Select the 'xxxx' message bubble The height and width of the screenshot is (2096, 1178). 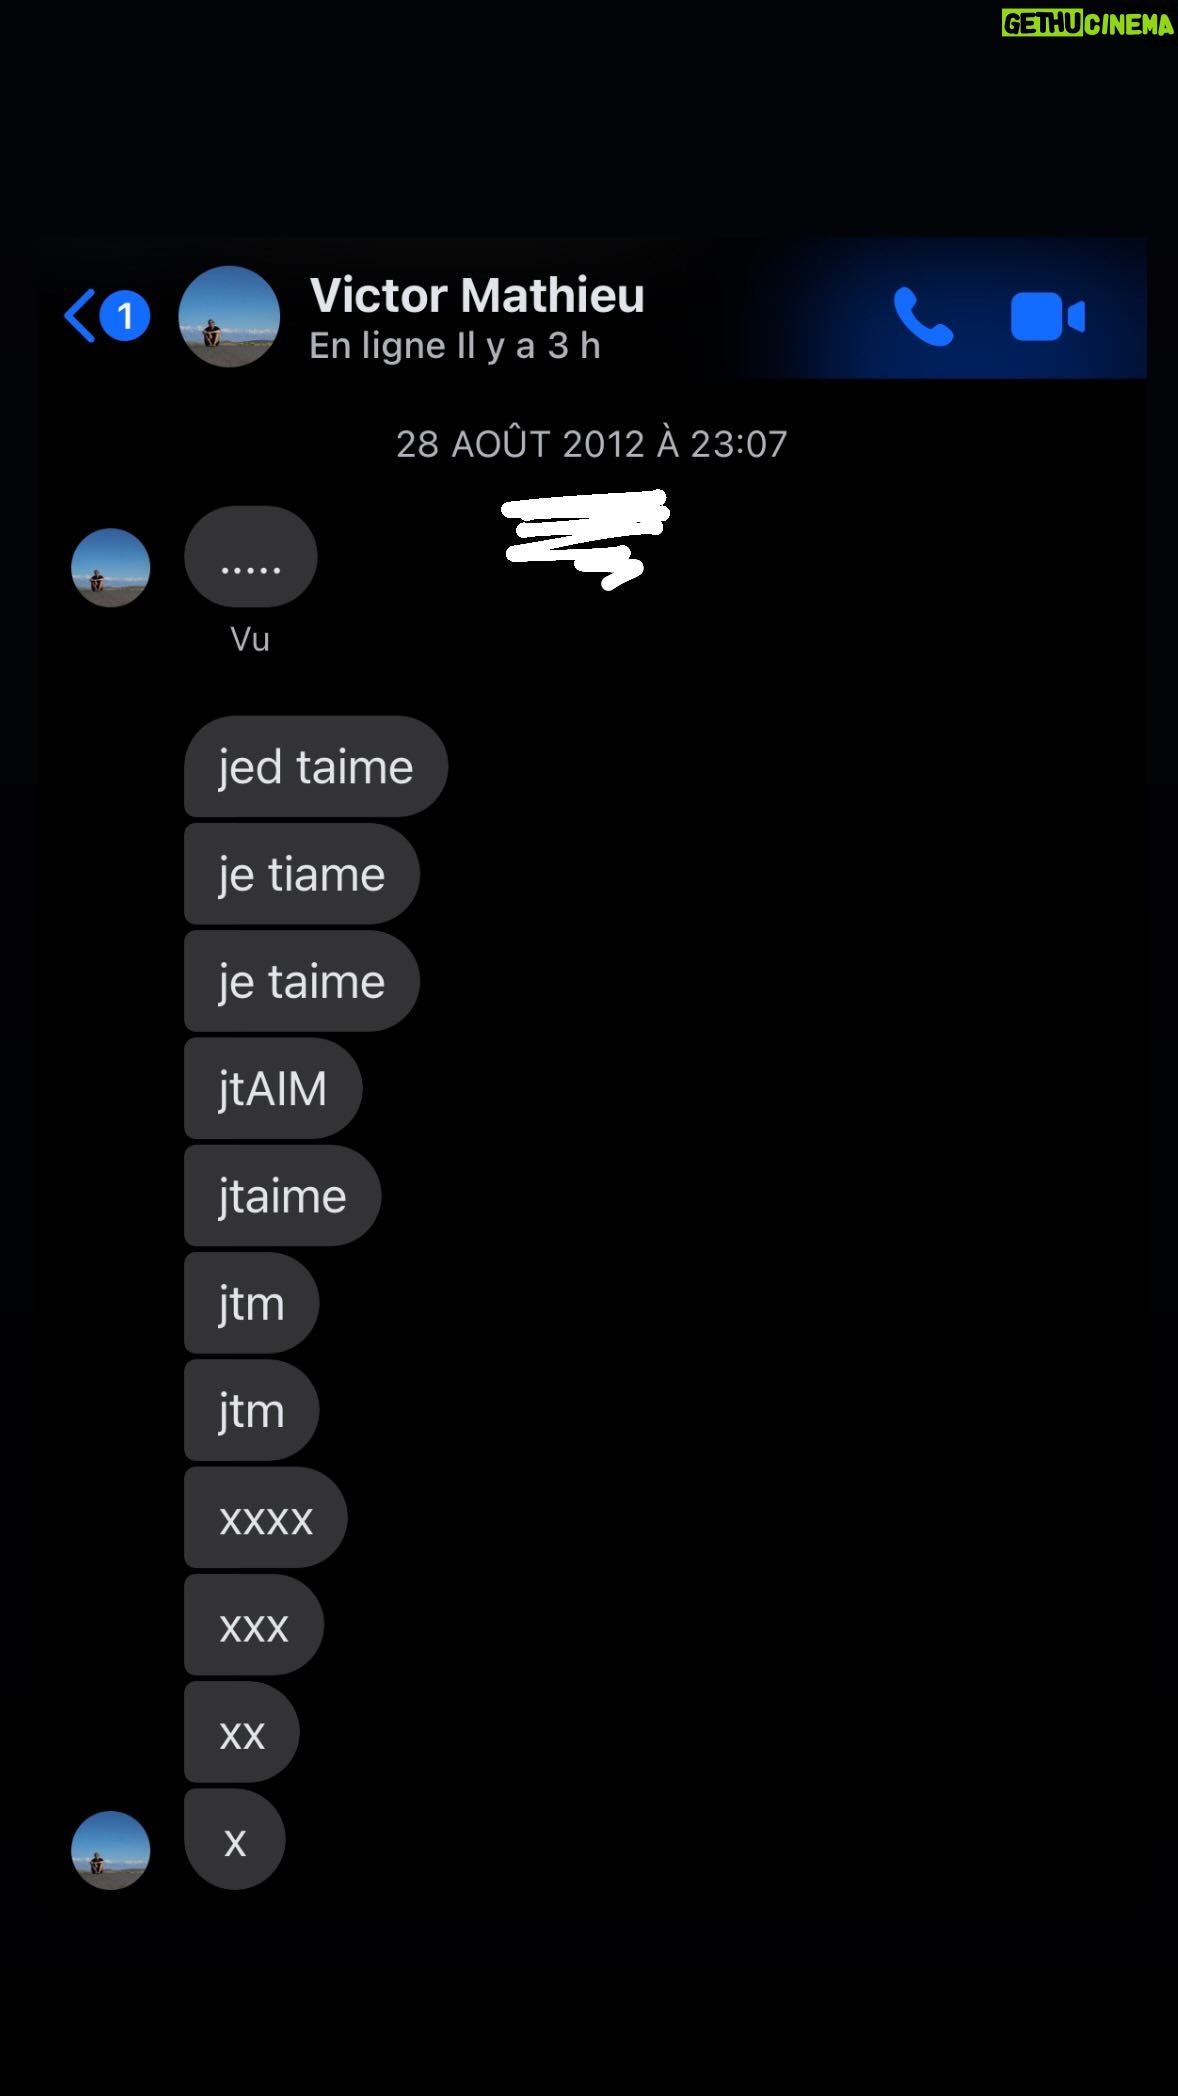coord(266,1518)
